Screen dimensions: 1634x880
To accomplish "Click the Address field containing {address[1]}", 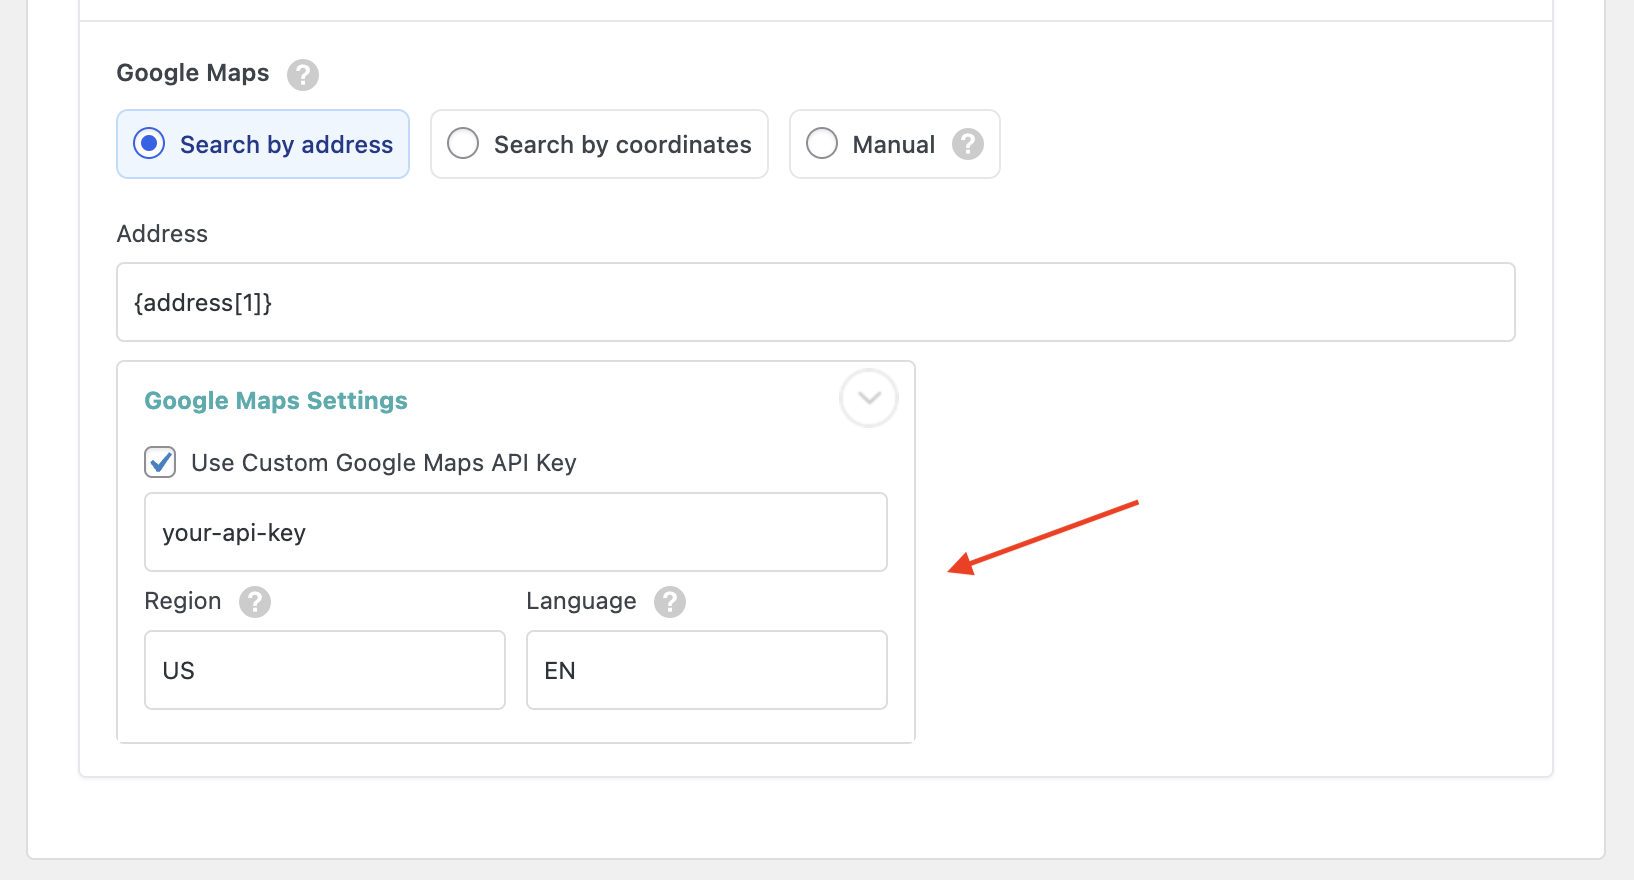I will point(815,302).
